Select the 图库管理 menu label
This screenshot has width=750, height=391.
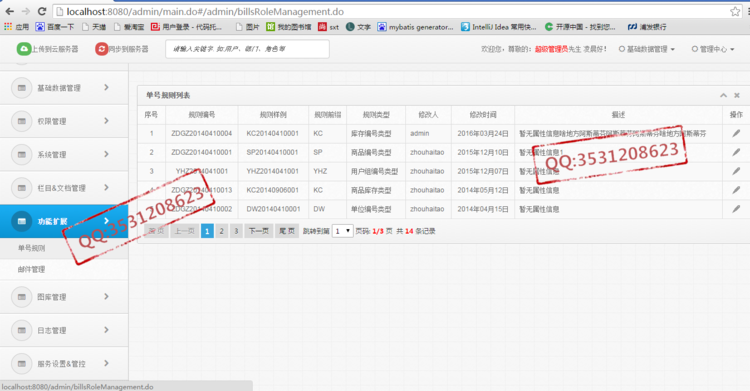(52, 297)
